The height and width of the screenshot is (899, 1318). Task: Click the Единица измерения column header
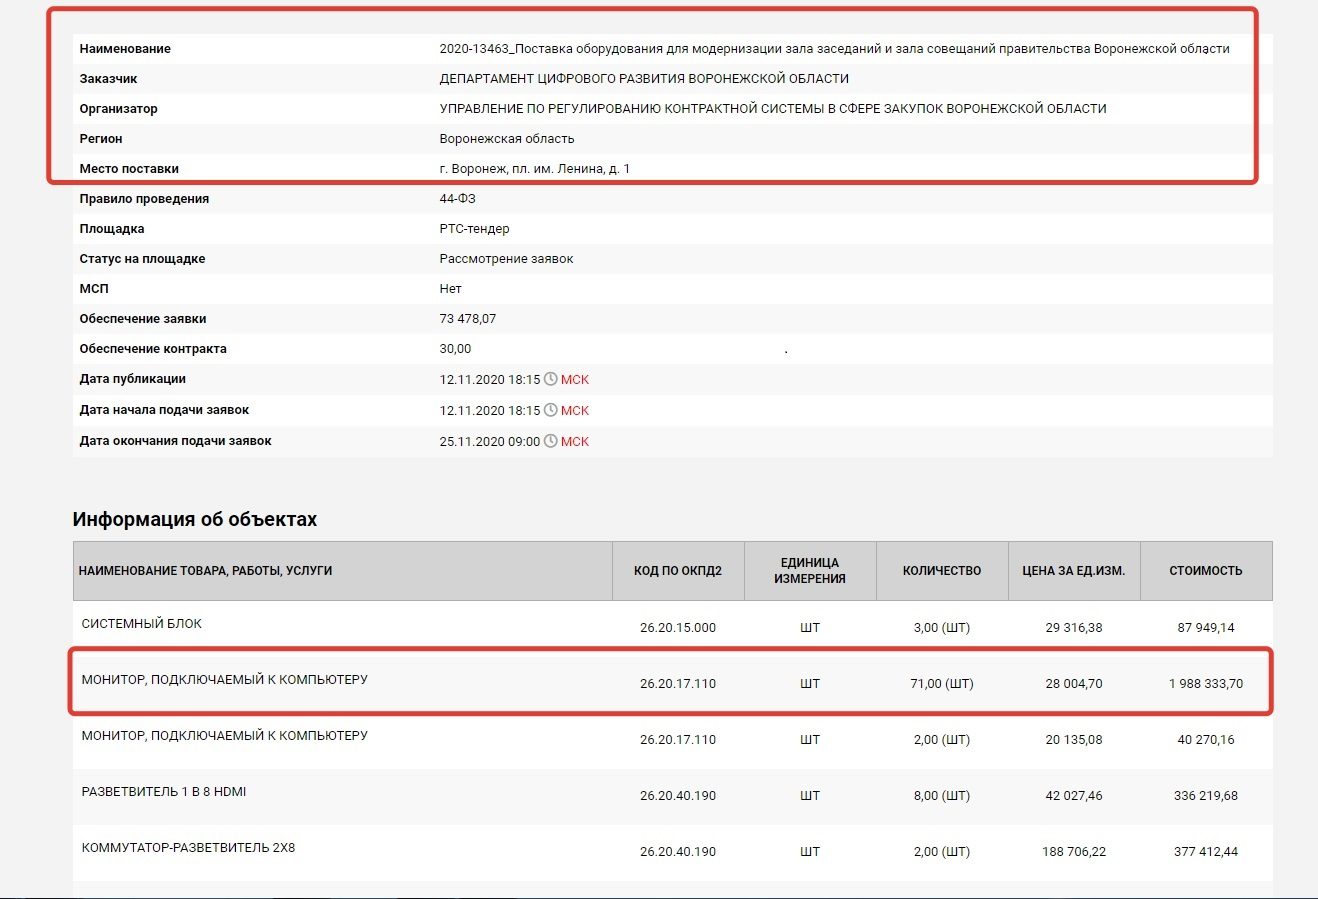point(809,571)
